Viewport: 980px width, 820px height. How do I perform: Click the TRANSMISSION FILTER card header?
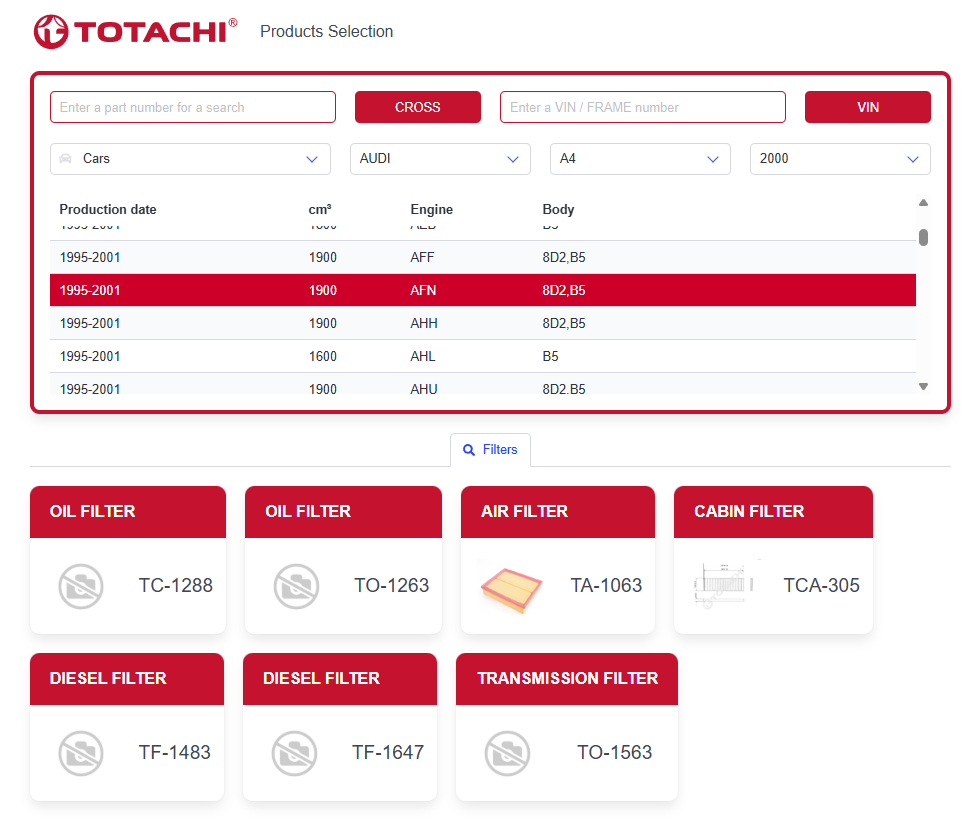567,679
